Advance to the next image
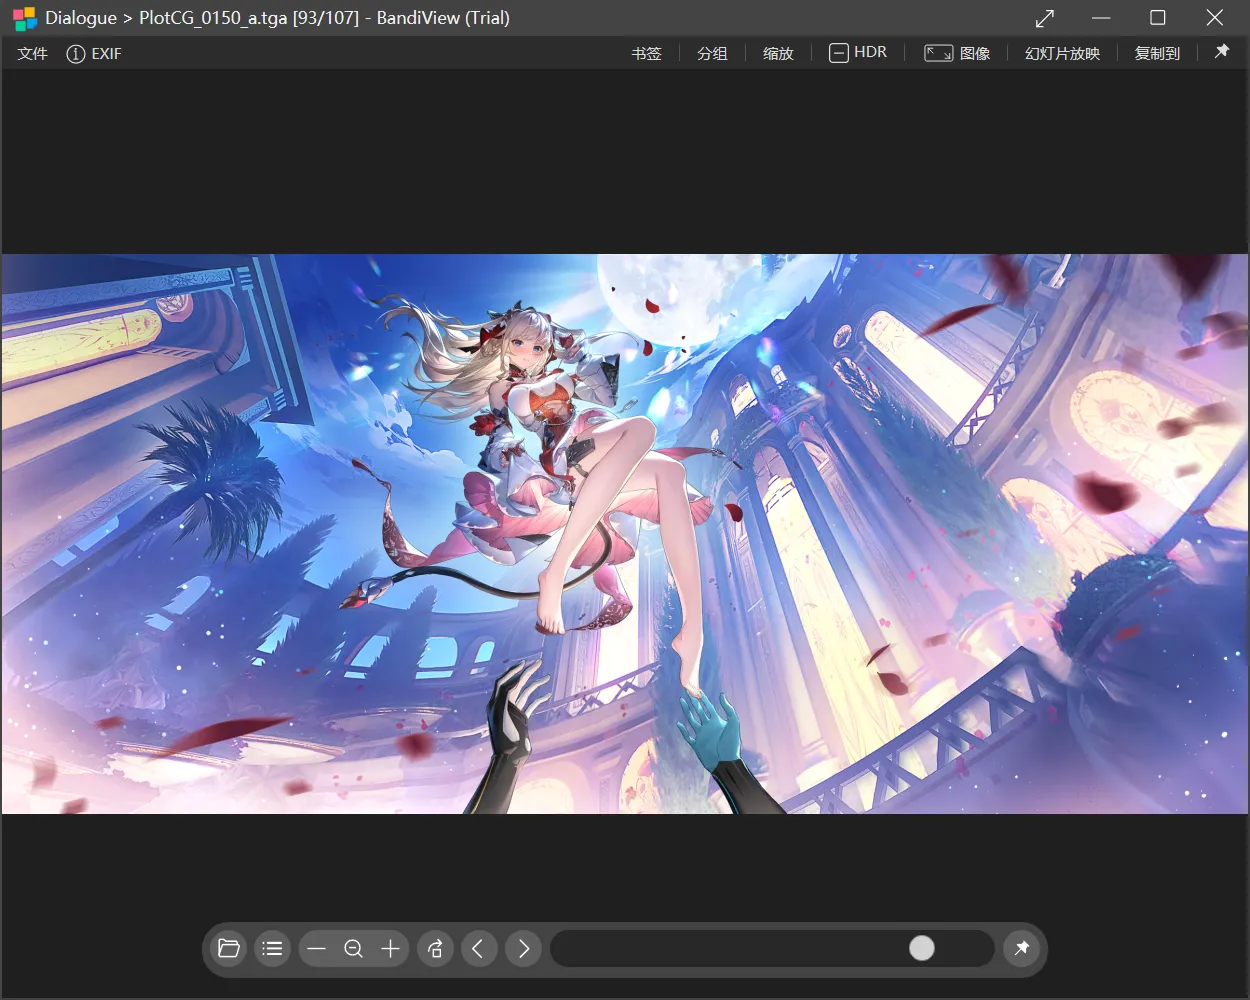Screen dimensions: 1250x1000 pos(524,949)
